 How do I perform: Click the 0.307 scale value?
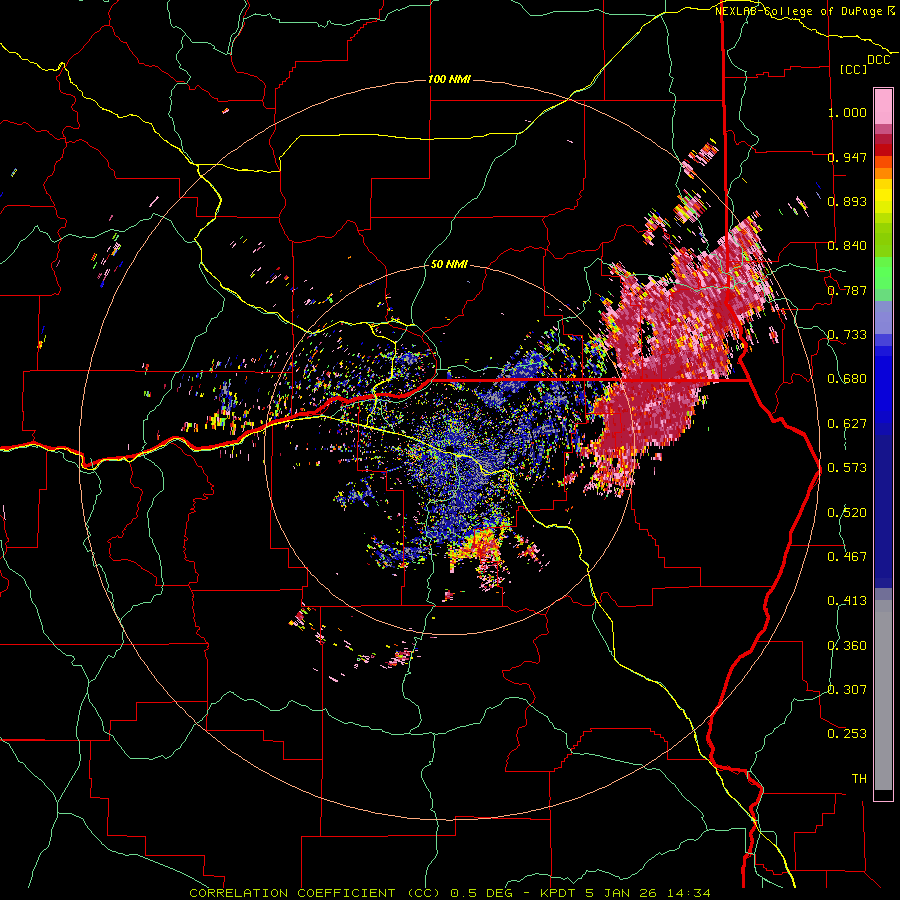coord(847,690)
